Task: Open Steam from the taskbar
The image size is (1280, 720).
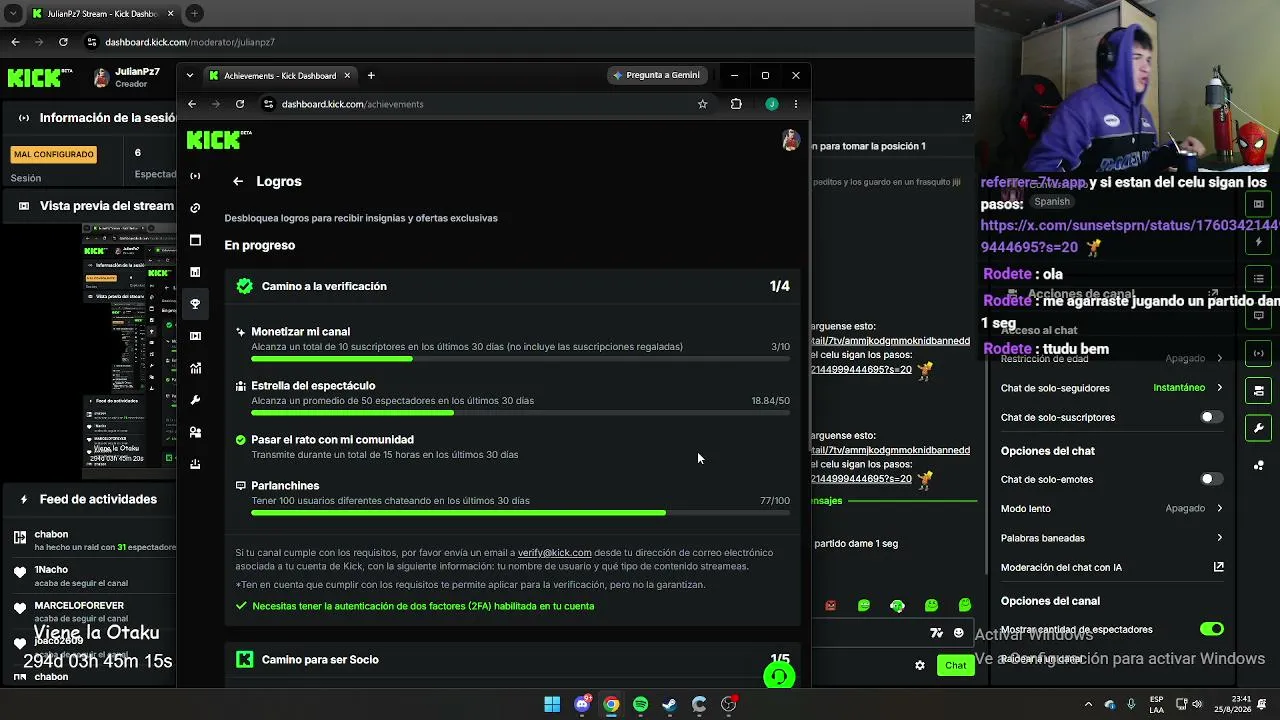Action: coord(669,704)
